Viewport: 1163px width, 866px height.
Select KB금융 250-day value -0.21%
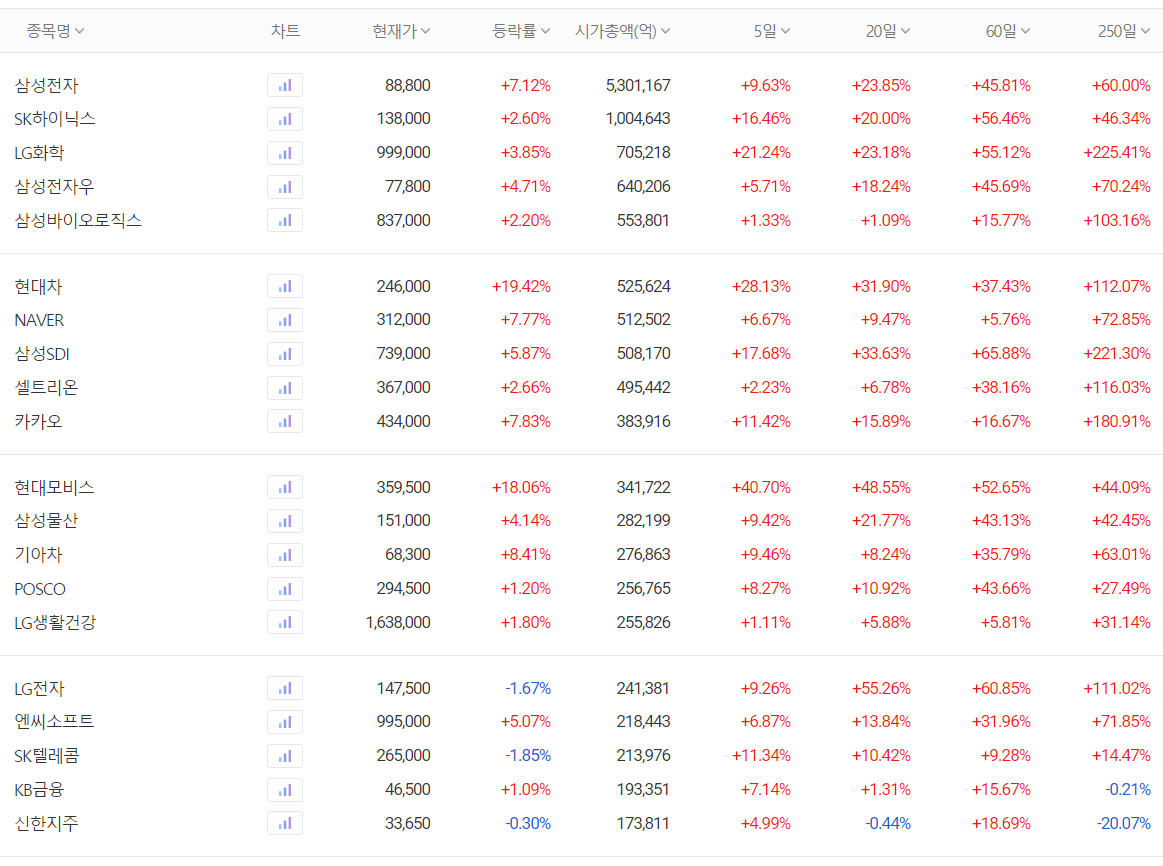coord(1128,790)
